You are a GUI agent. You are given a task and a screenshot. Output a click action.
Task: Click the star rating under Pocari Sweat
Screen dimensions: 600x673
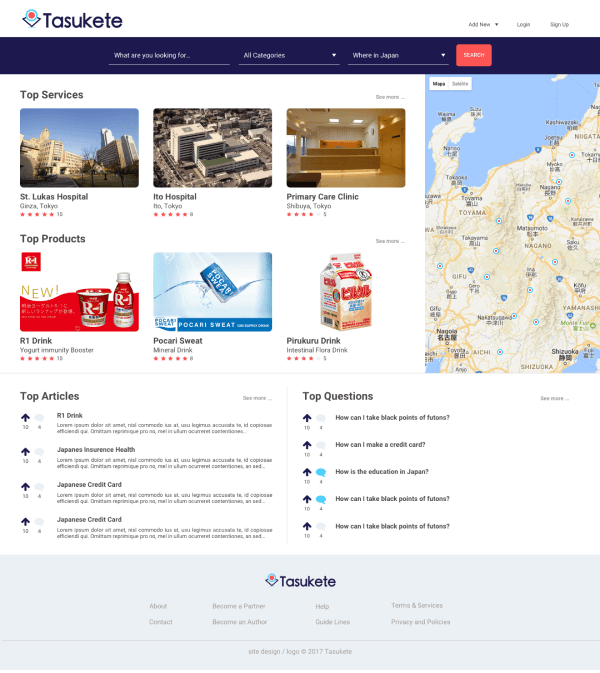pyautogui.click(x=170, y=358)
